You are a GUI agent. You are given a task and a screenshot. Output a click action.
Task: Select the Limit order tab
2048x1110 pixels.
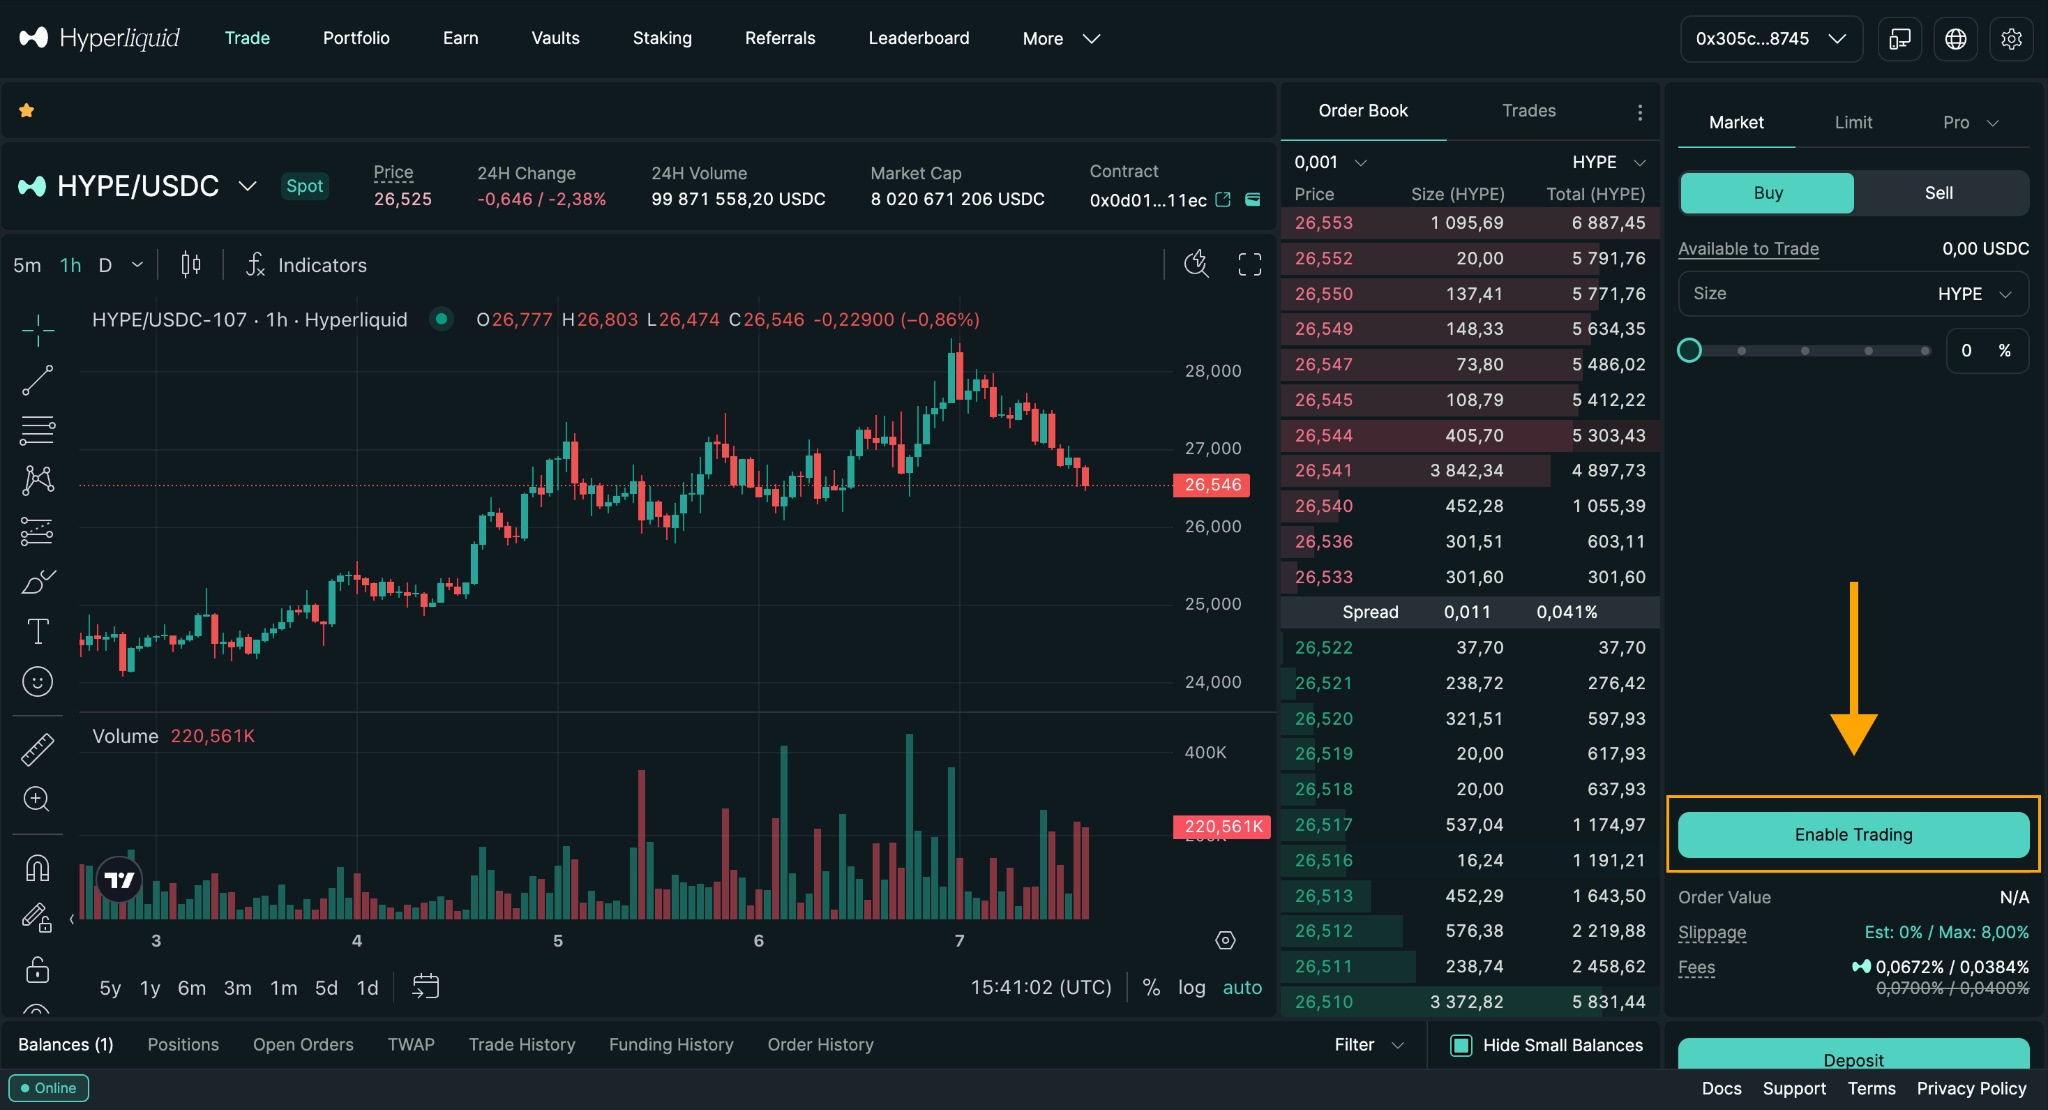[1853, 122]
